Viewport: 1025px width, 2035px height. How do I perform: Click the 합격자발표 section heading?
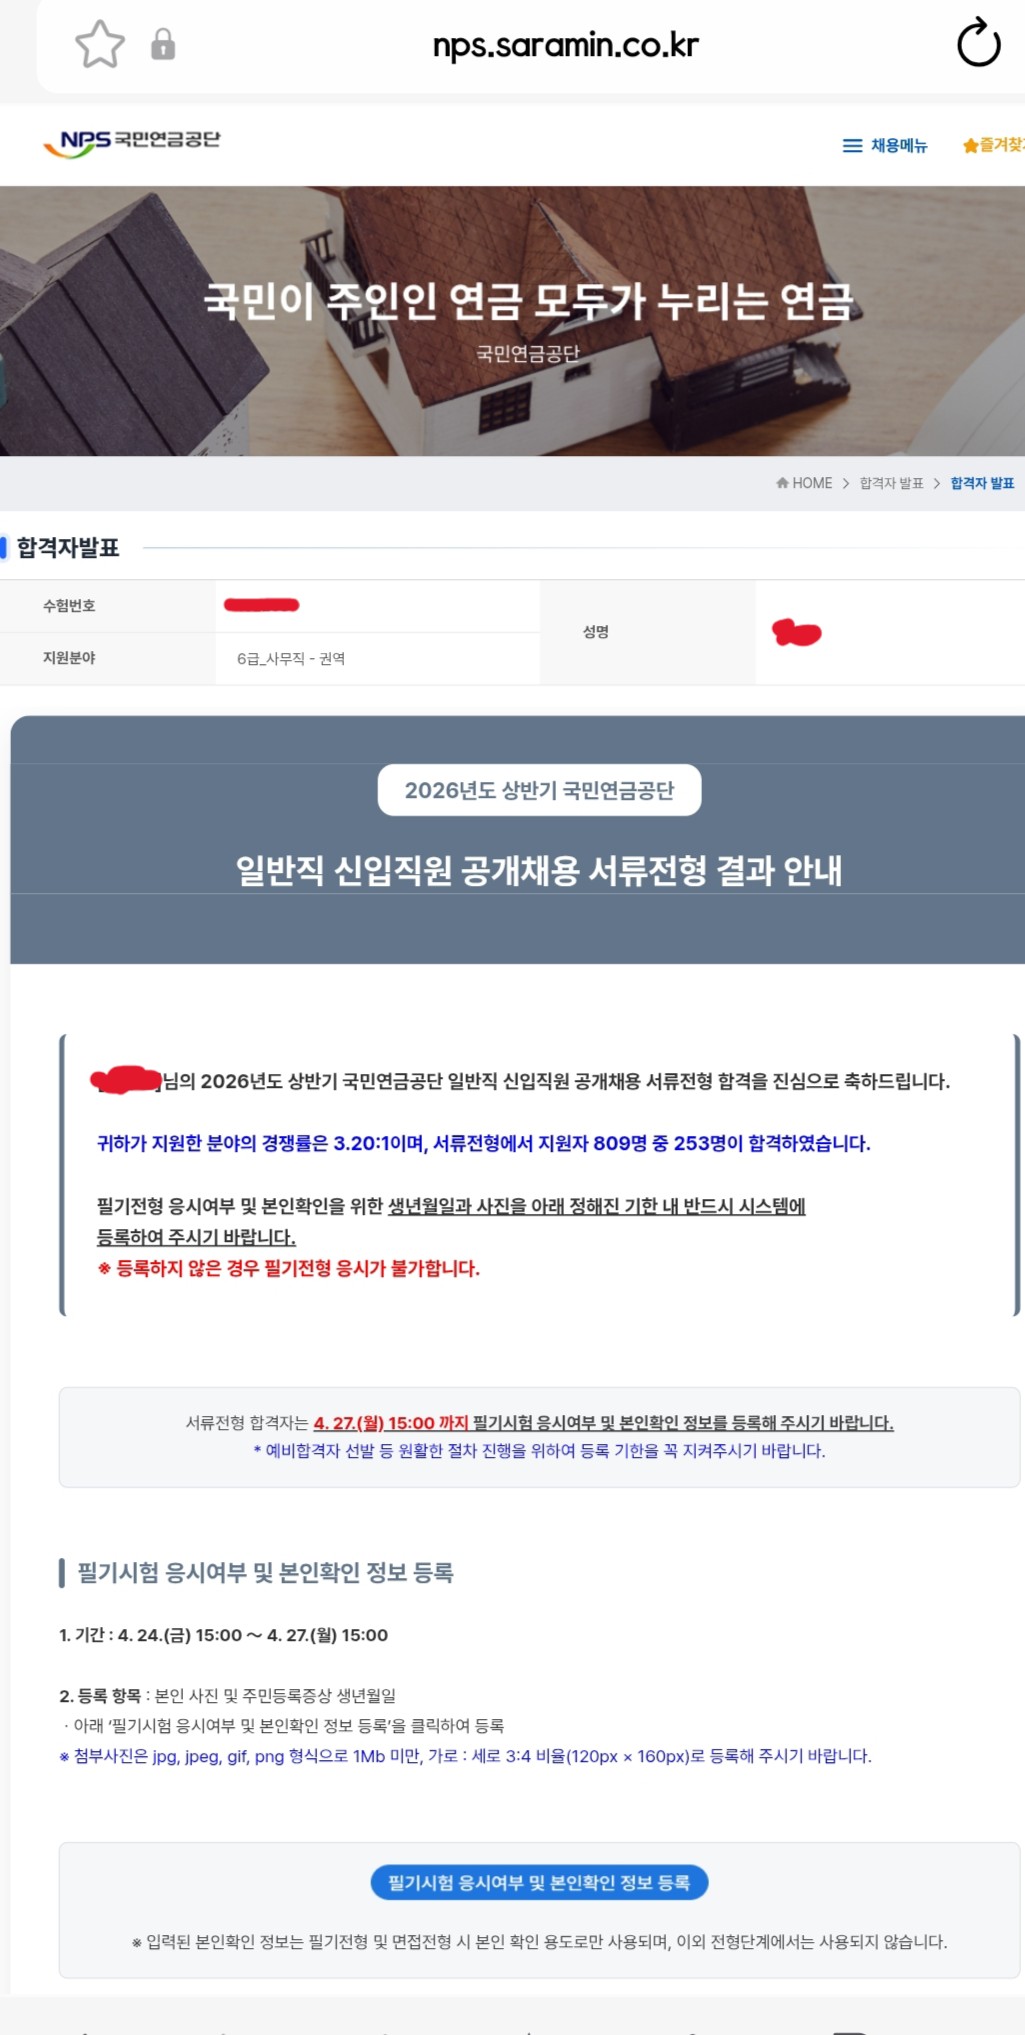click(68, 547)
